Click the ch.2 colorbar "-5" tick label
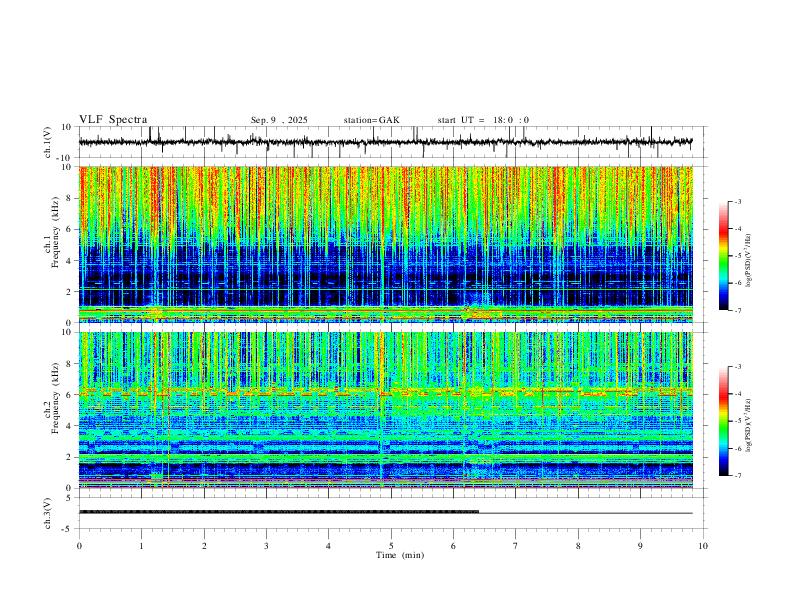This screenshot has width=792, height=612. [x=738, y=421]
